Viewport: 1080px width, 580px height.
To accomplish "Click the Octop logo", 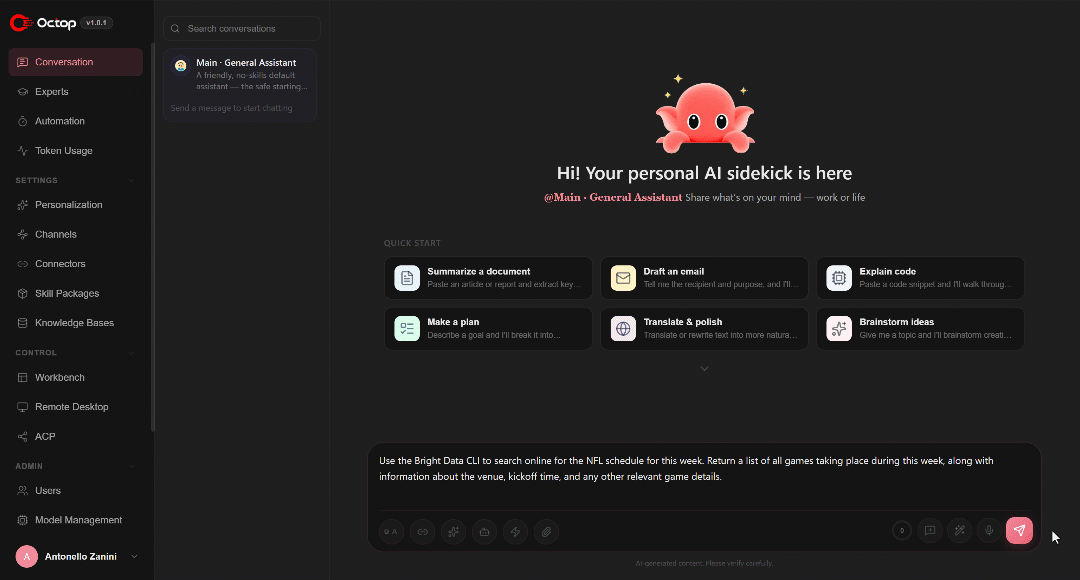I will pyautogui.click(x=43, y=23).
